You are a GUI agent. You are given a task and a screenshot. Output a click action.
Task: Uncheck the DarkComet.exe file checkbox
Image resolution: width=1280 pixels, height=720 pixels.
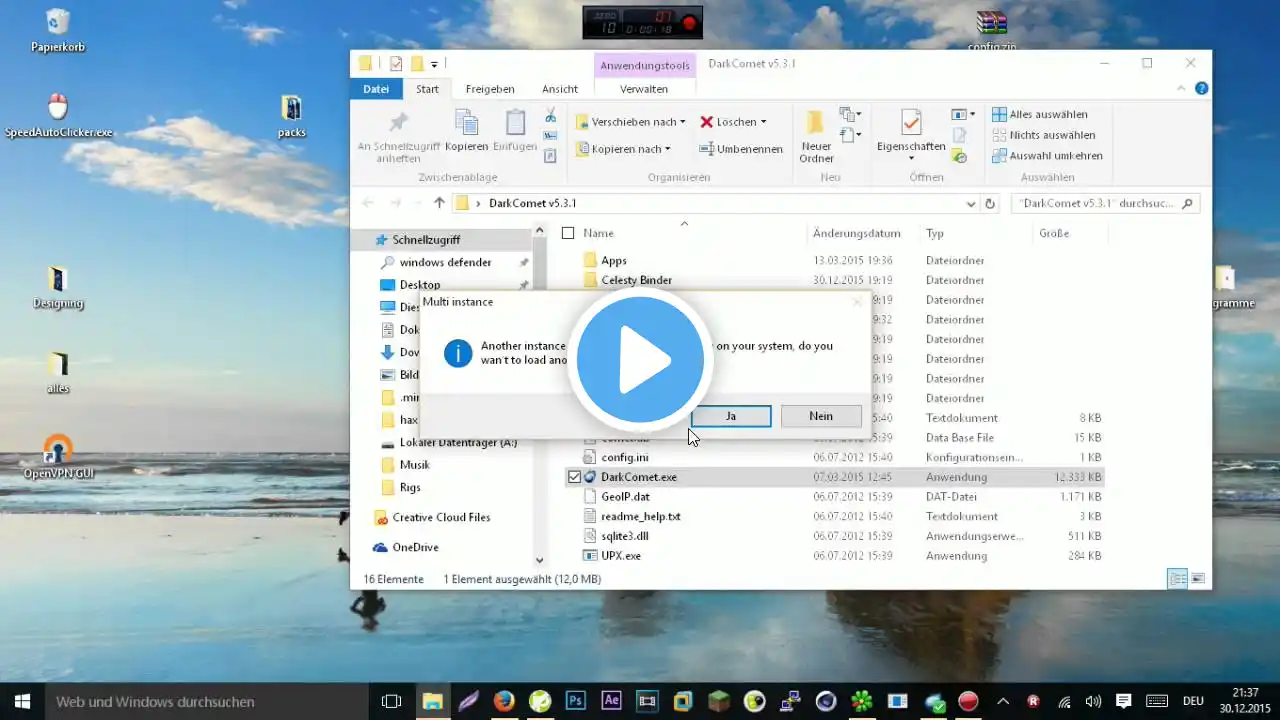(574, 477)
